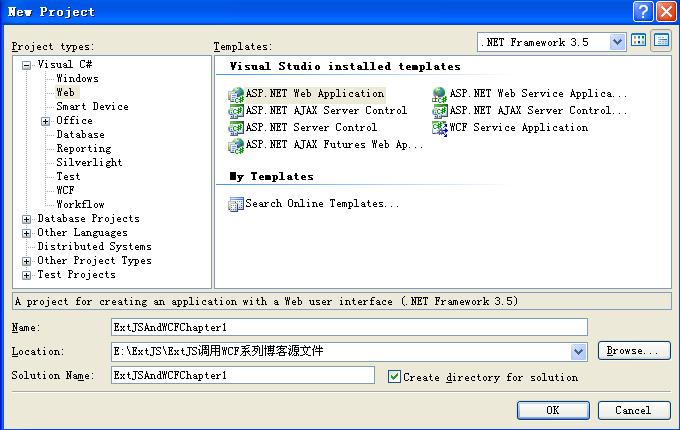
Task: Select ASP.NET AJAX Futures Web Ap... icon
Action: [x=236, y=146]
